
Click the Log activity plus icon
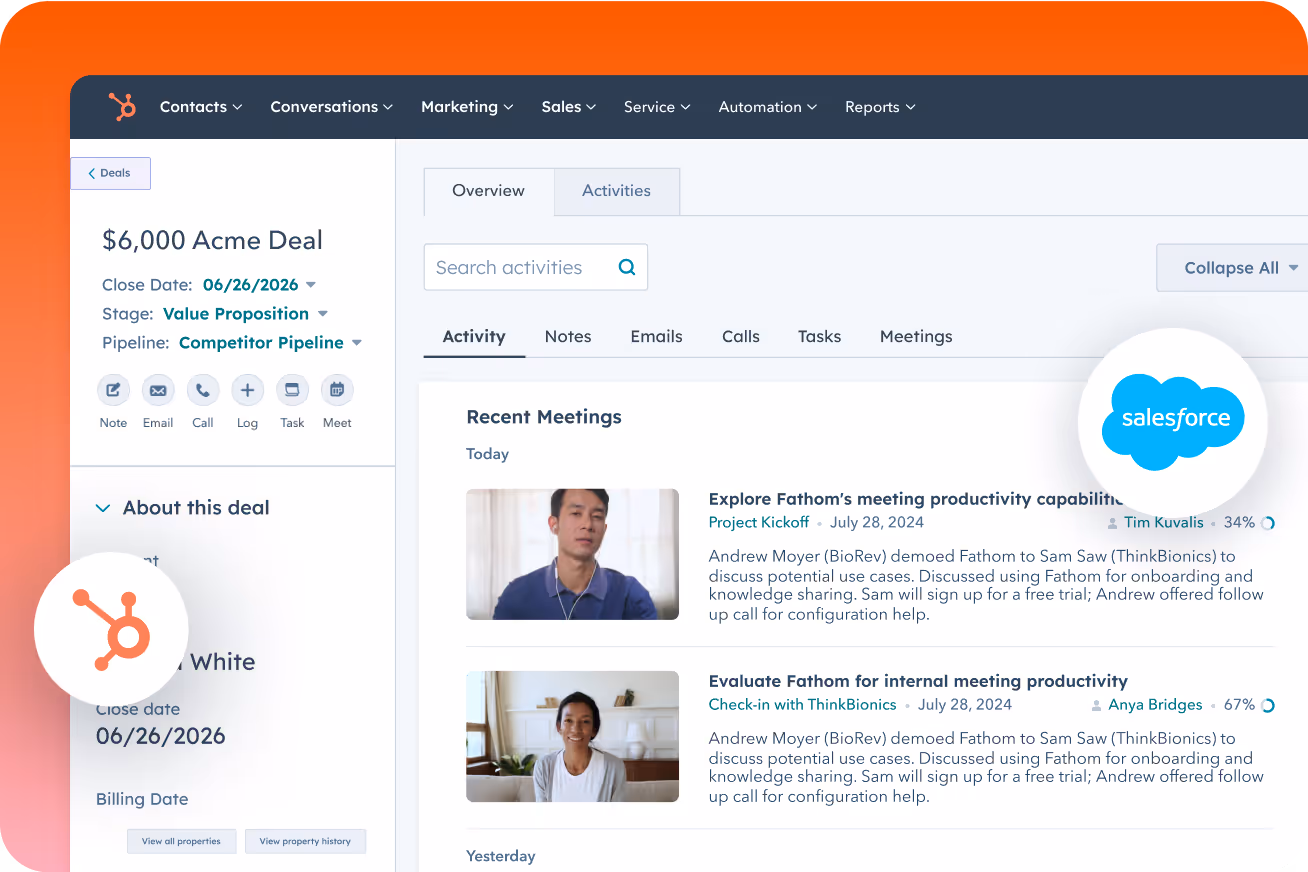(x=248, y=390)
